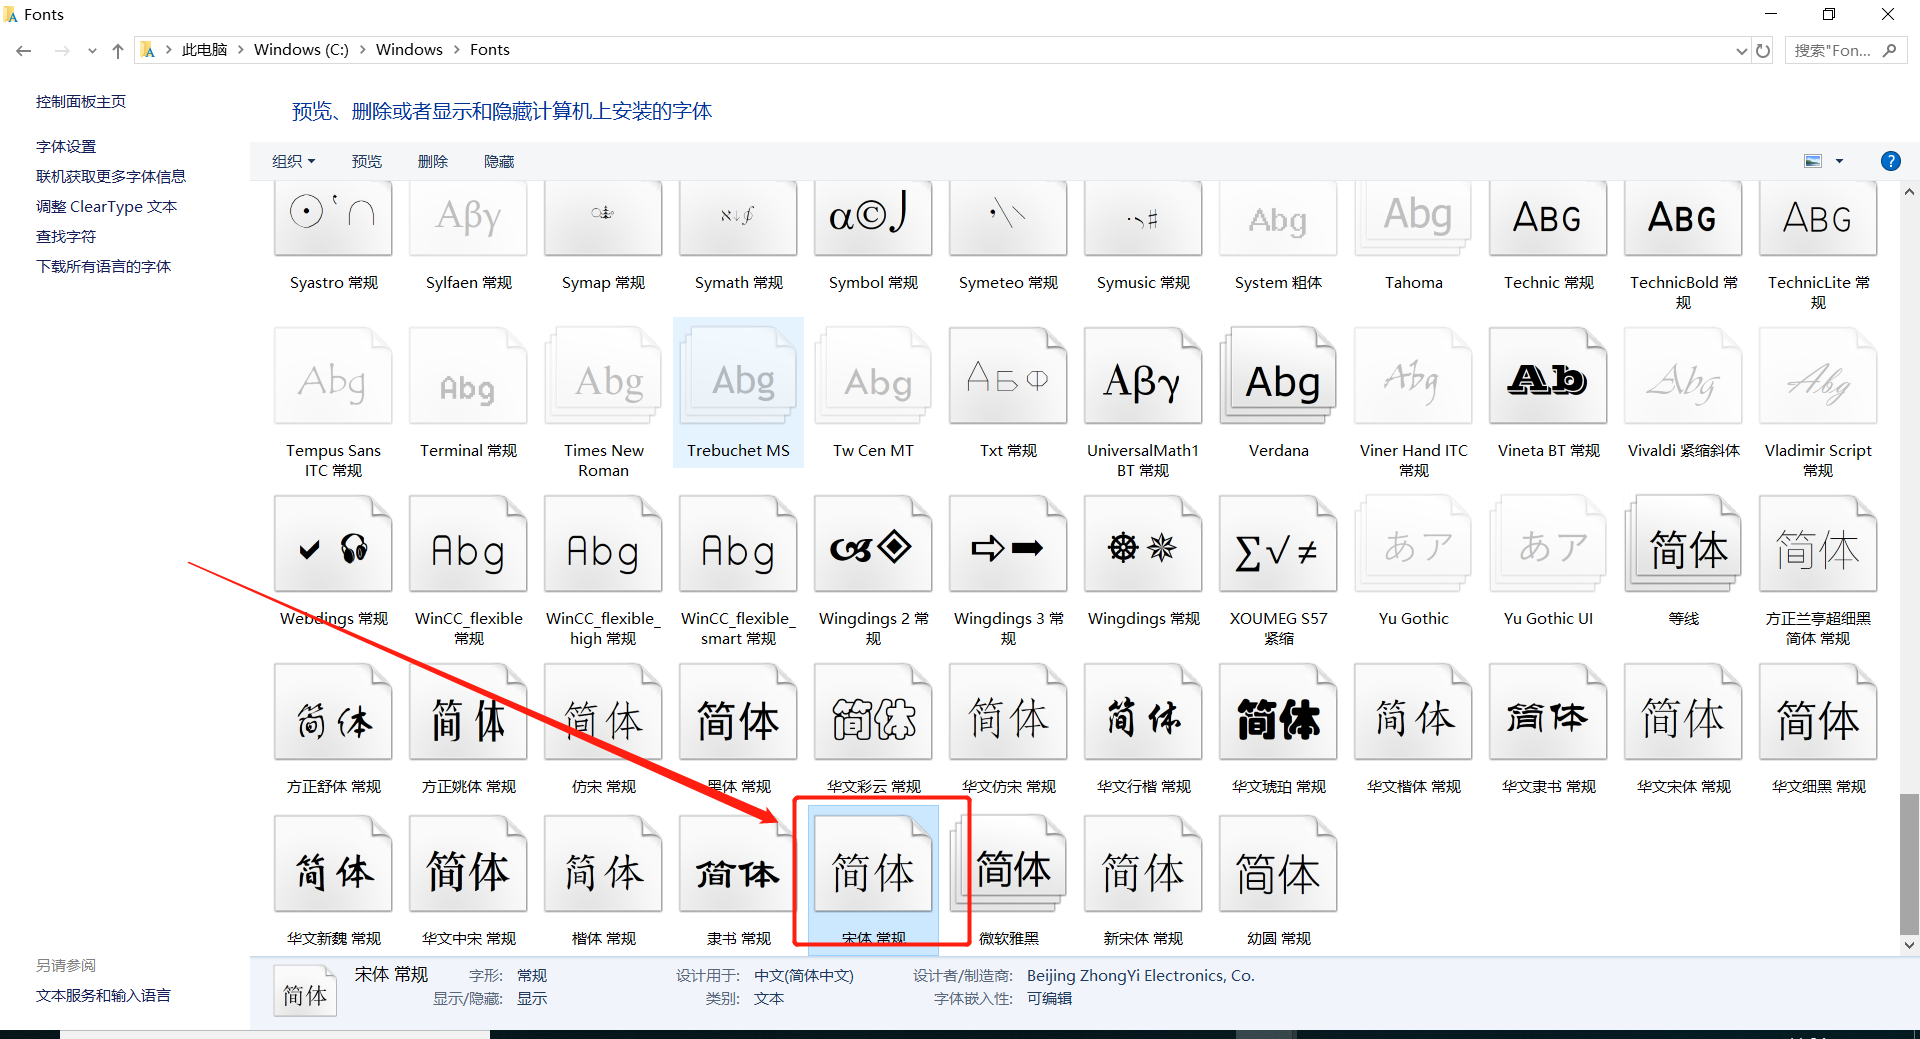Select the 方正舒体 常规 font icon

(x=333, y=712)
